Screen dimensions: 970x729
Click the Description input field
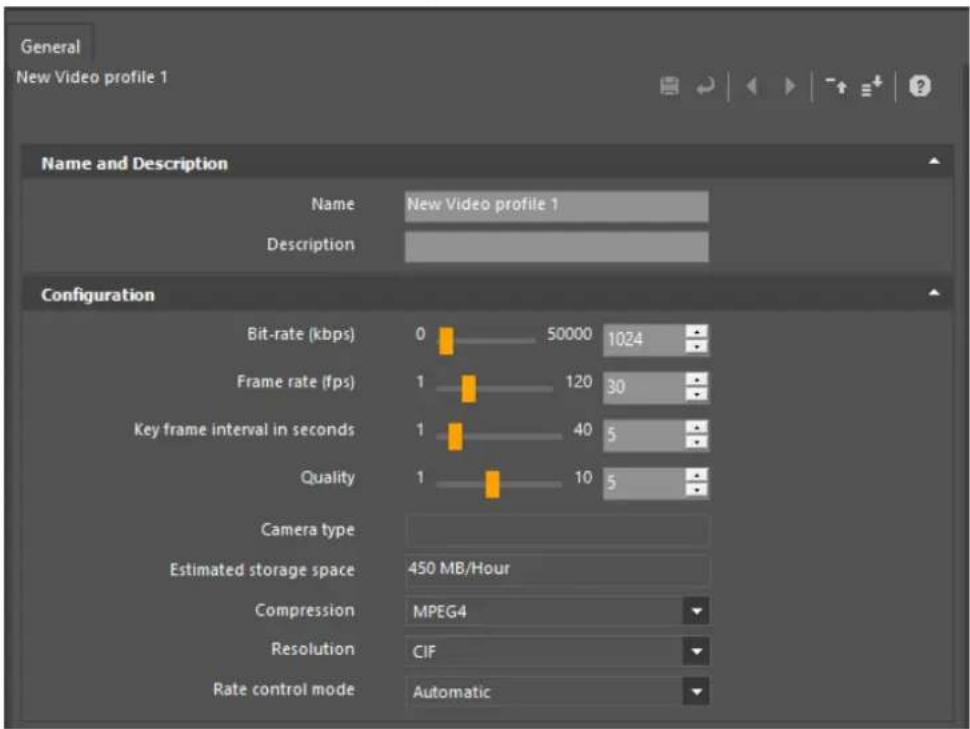[x=556, y=246]
